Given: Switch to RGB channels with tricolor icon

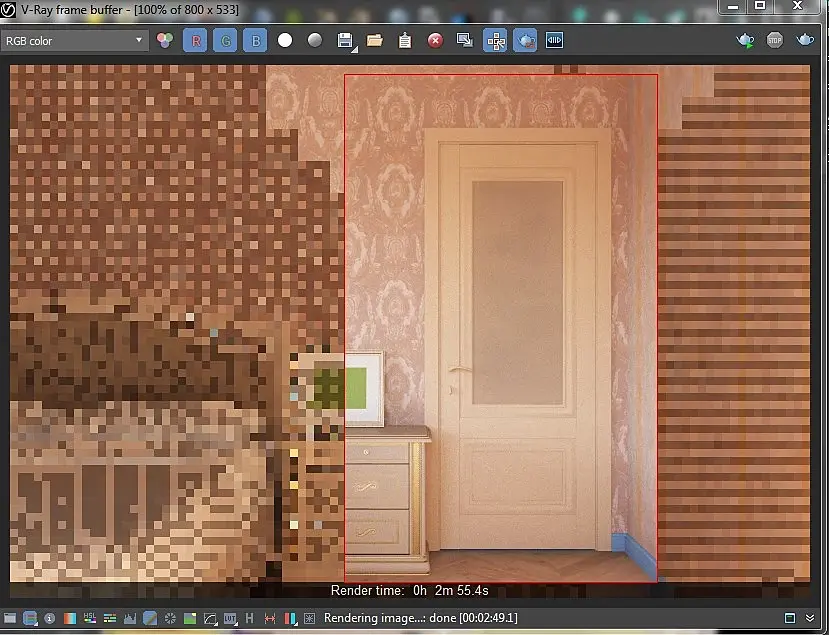Looking at the screenshot, I should click(x=165, y=40).
